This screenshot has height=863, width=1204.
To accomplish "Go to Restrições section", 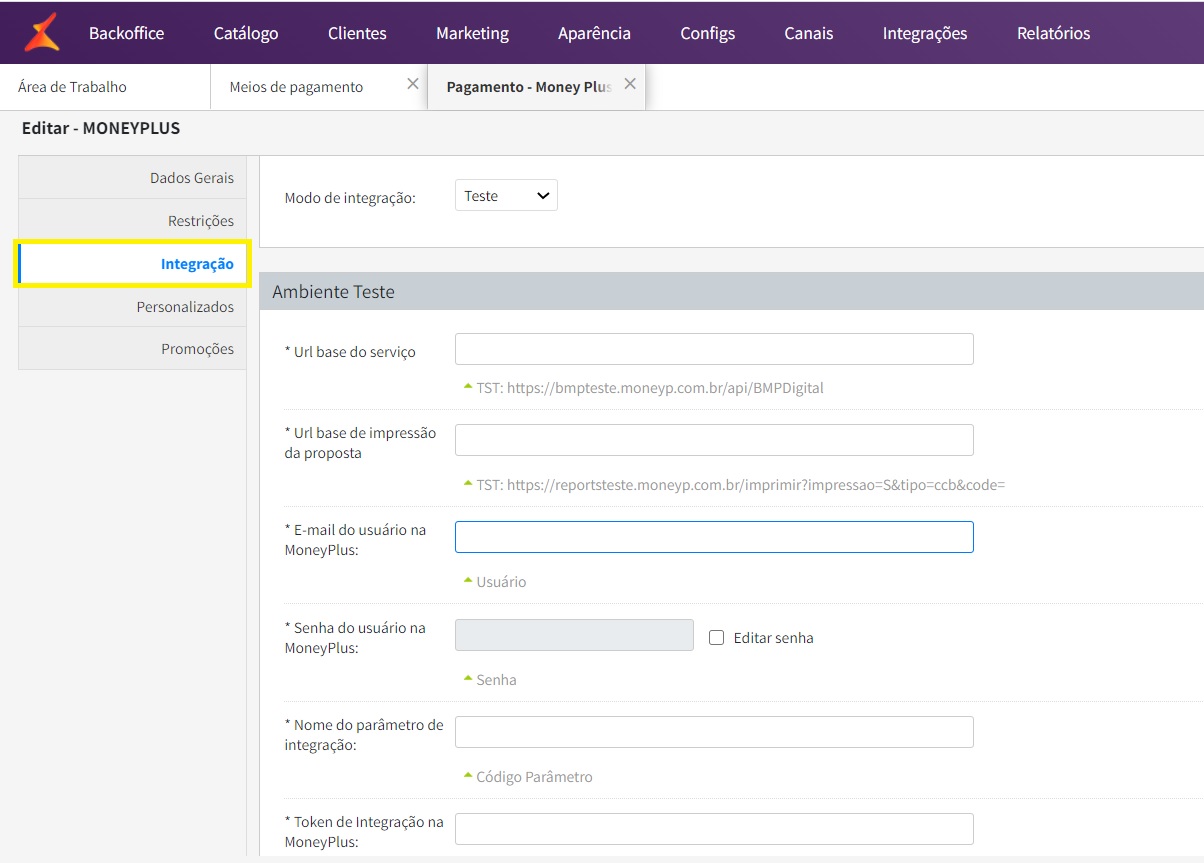I will pyautogui.click(x=132, y=220).
